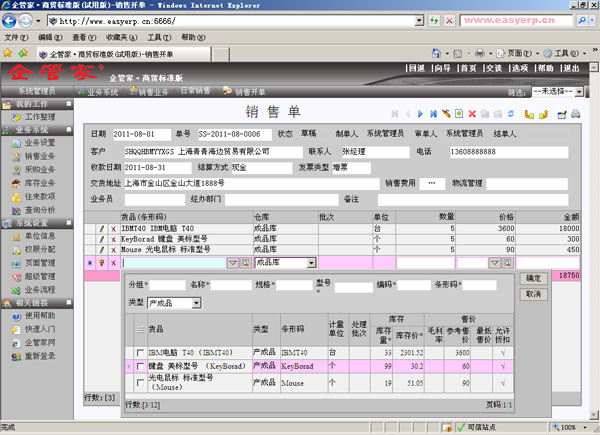This screenshot has width=600, height=435.
Task: Click 取消 button in product picker
Action: pos(533,294)
